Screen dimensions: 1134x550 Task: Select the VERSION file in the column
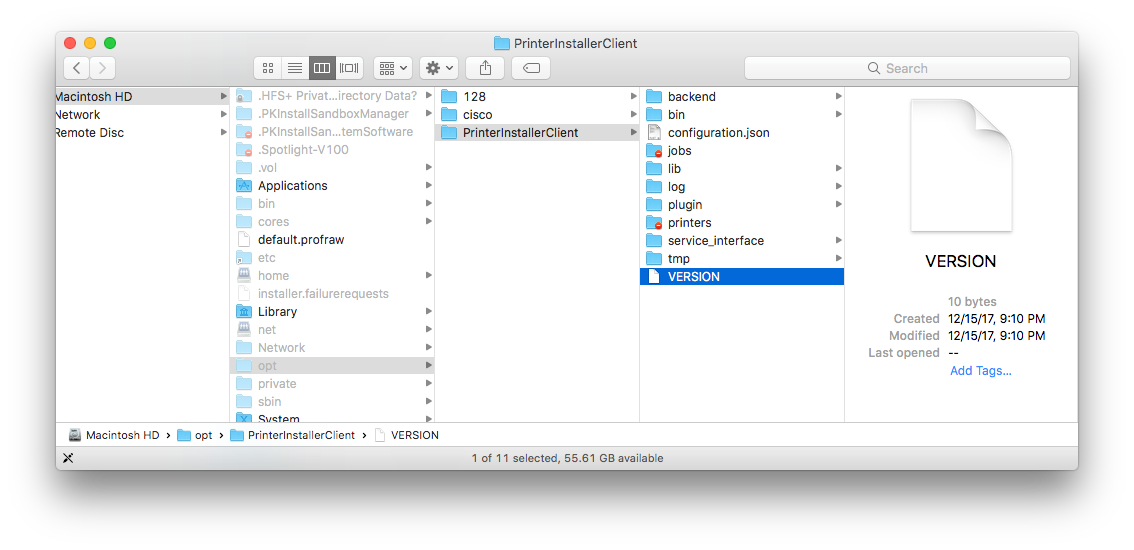coord(742,276)
